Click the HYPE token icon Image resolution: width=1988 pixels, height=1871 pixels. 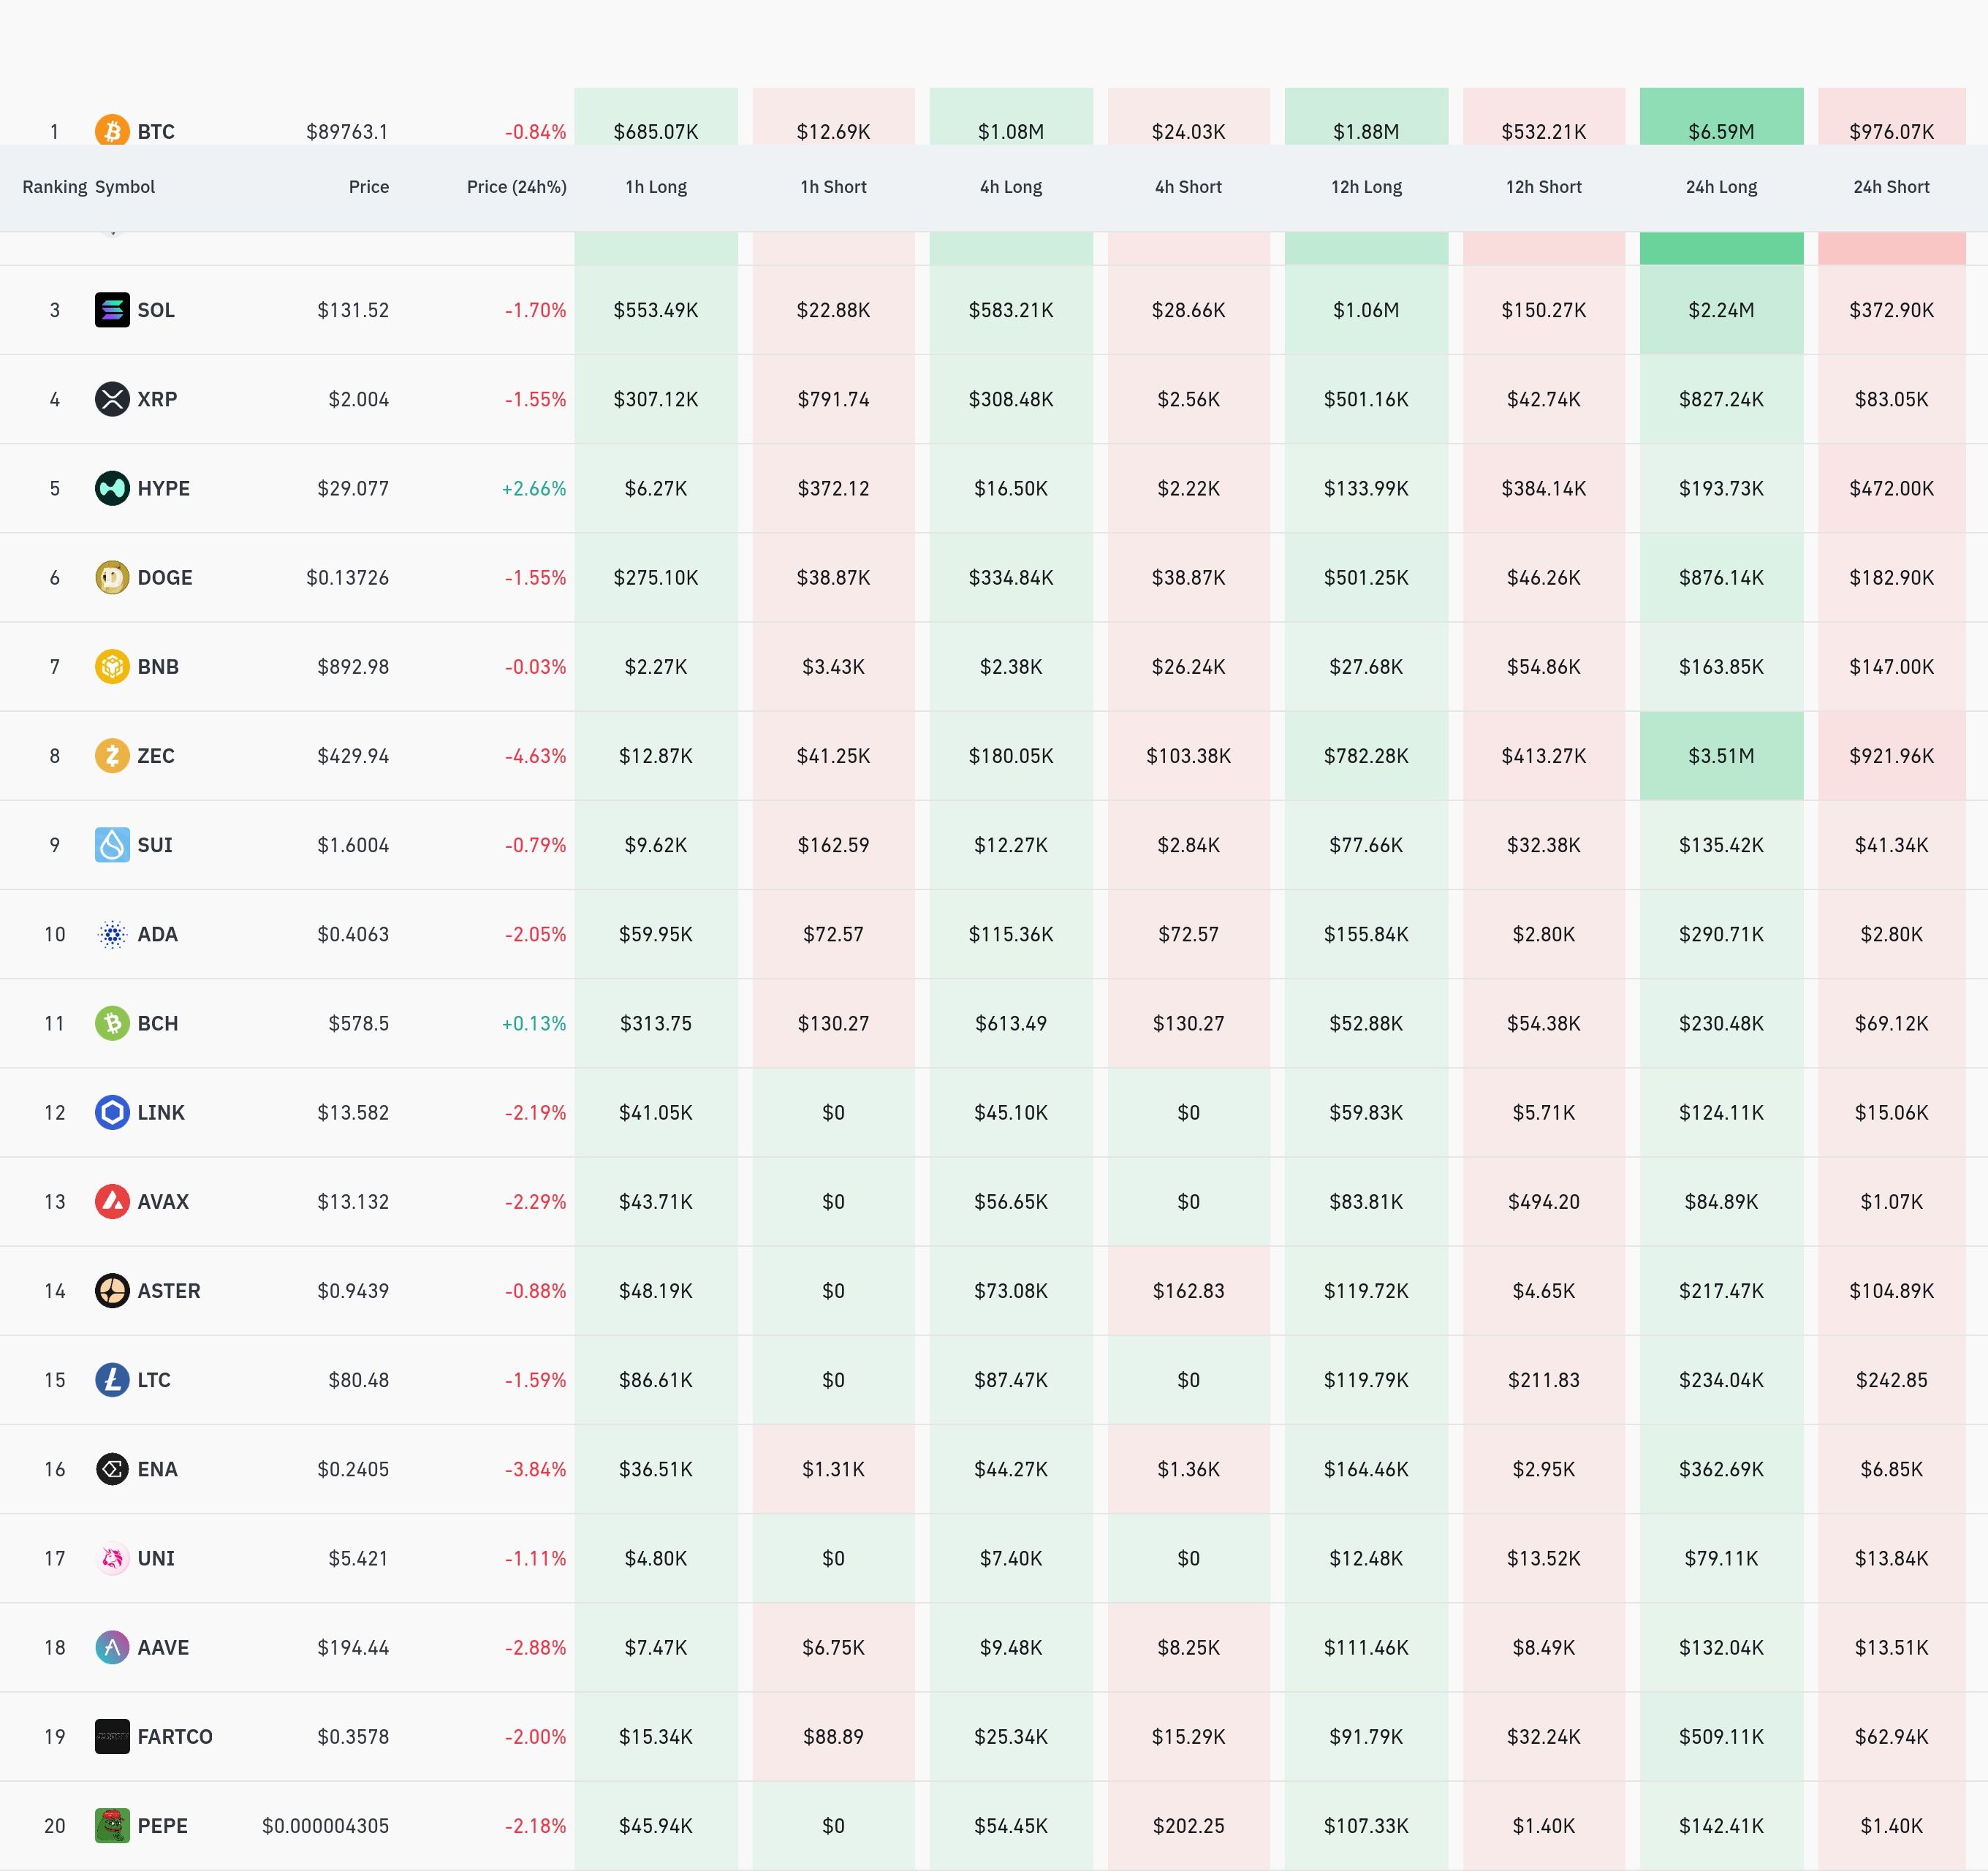click(112, 488)
